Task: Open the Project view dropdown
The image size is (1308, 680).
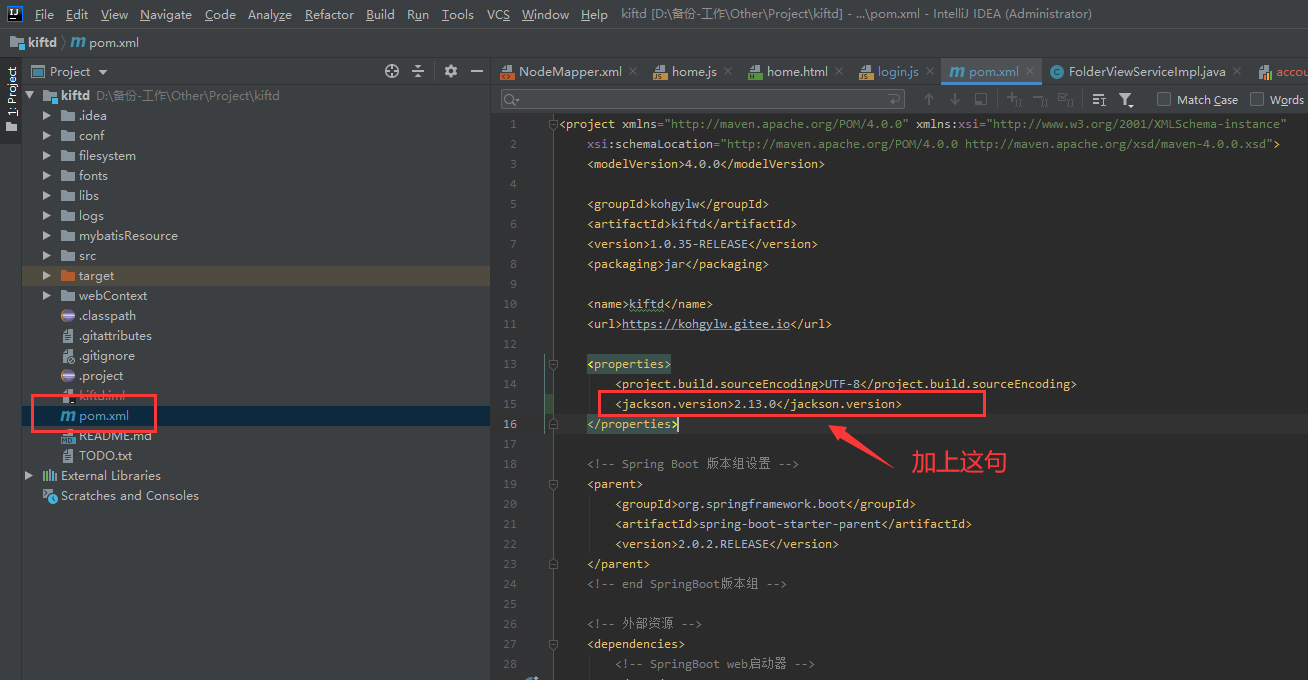Action: pos(70,71)
